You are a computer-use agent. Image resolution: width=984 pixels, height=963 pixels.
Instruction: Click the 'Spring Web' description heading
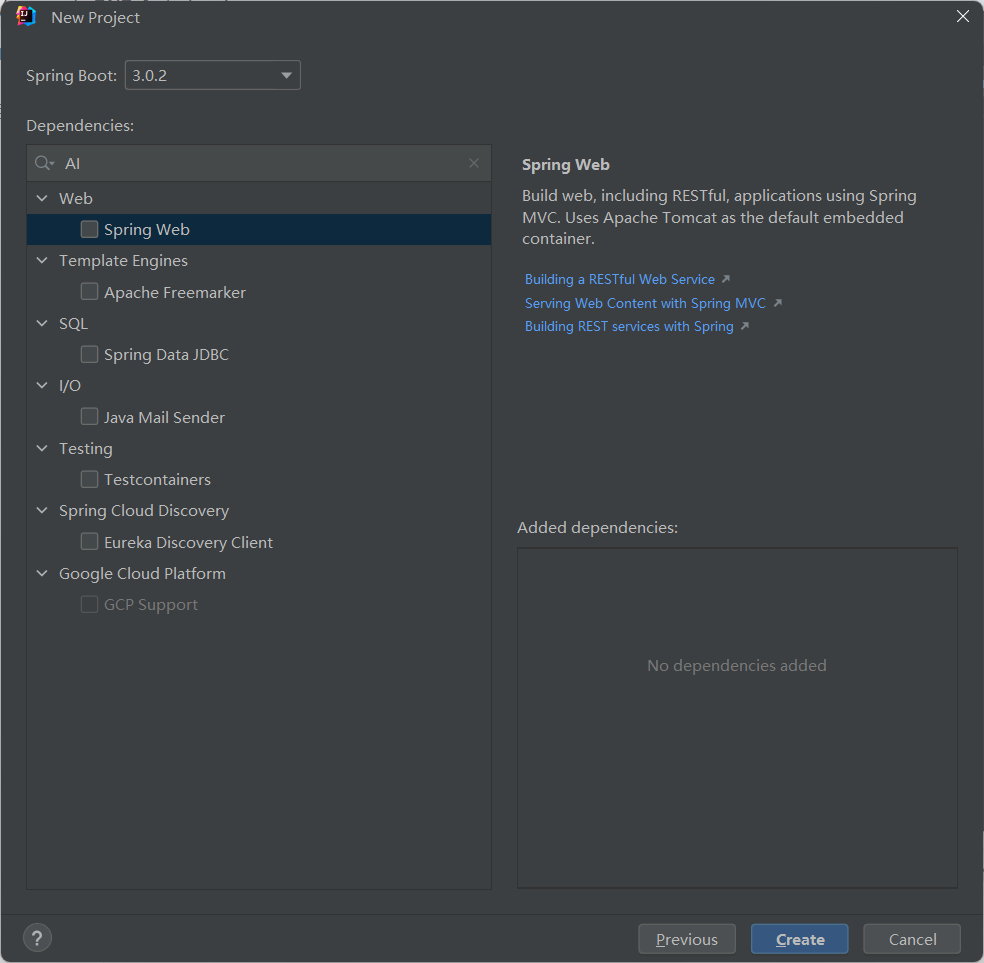[565, 164]
